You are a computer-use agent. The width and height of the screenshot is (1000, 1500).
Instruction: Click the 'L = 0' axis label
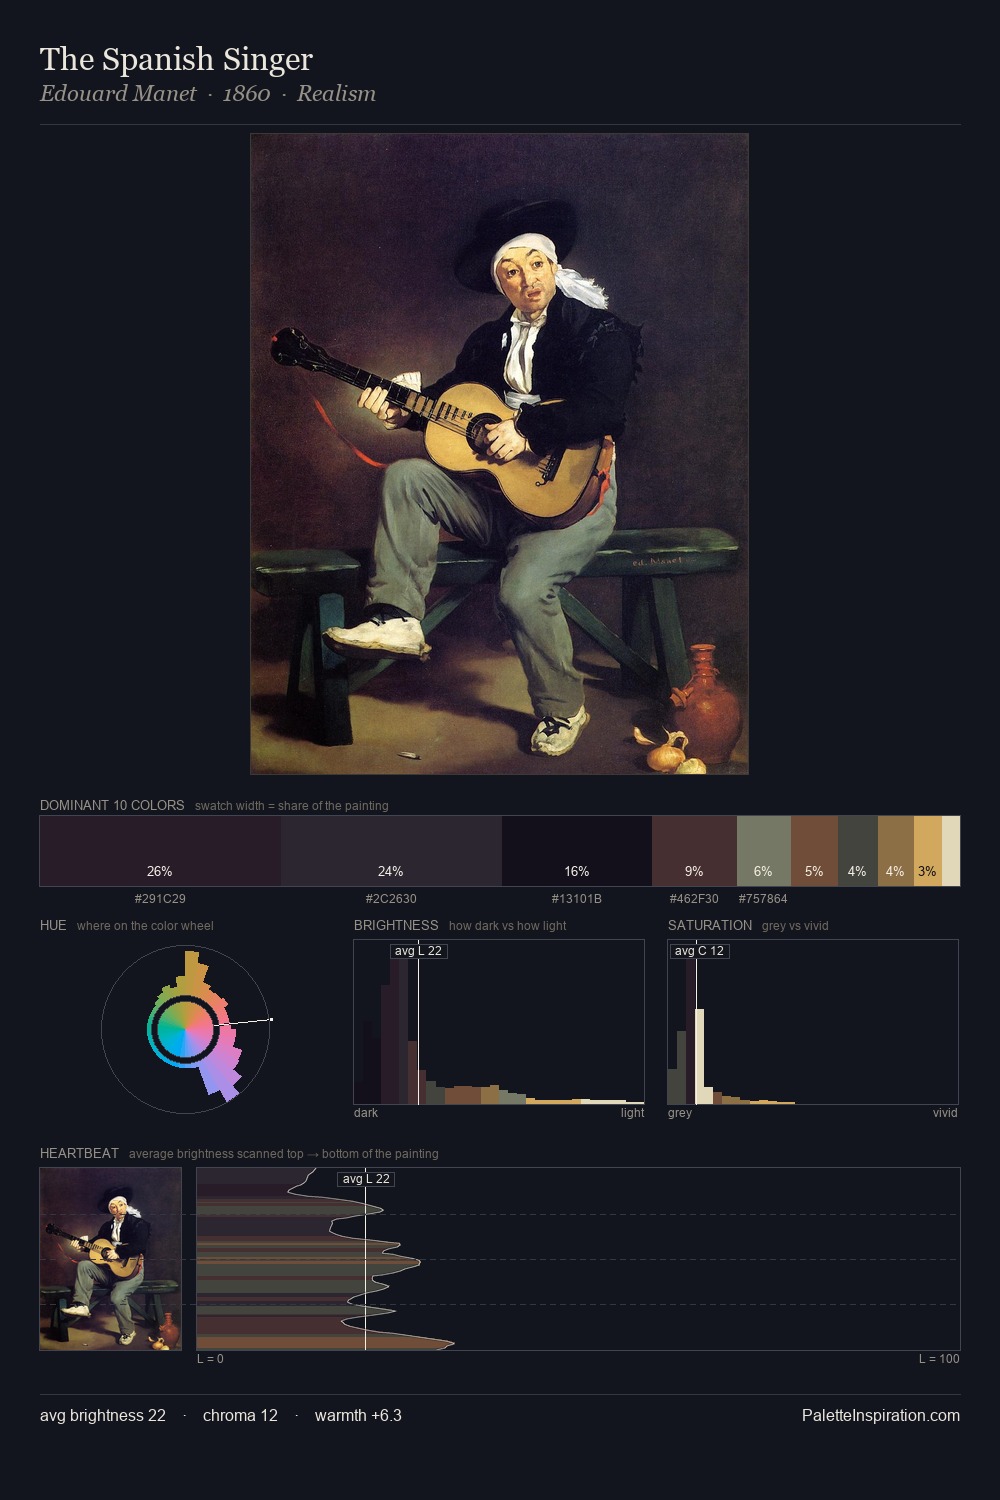(x=210, y=1359)
